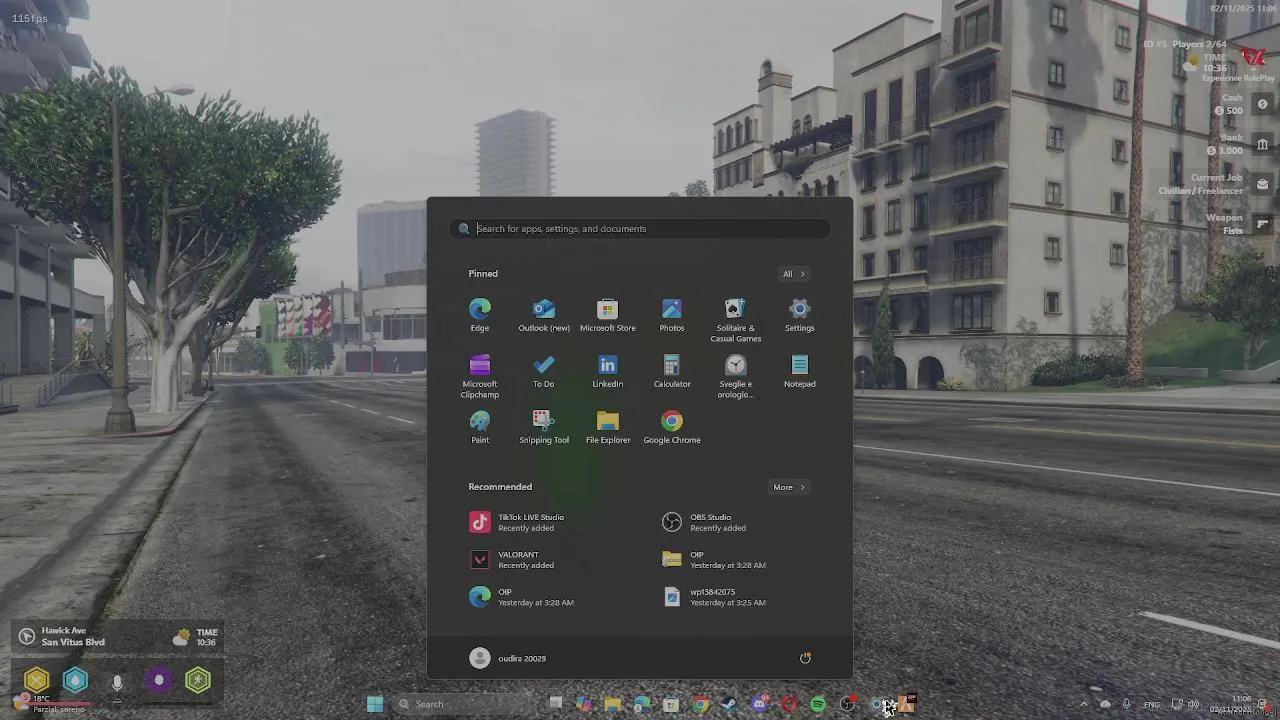The image size is (1280, 720).
Task: Open Sveglie e orologio clock app
Action: 736,376
